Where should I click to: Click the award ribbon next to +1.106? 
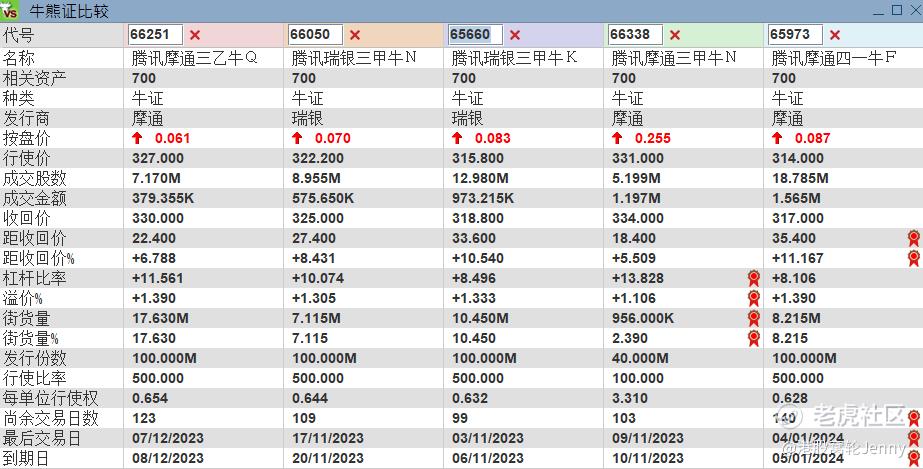pyautogui.click(x=753, y=298)
